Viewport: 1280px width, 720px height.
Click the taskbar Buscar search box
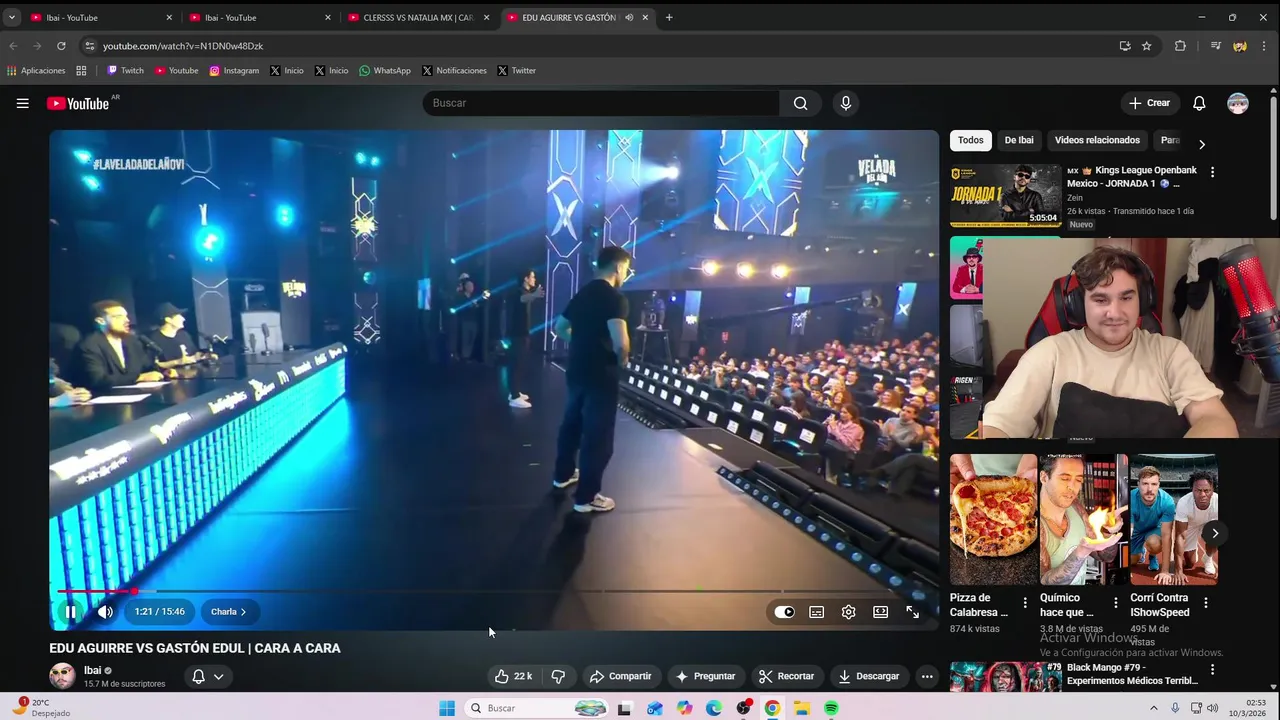pos(537,708)
